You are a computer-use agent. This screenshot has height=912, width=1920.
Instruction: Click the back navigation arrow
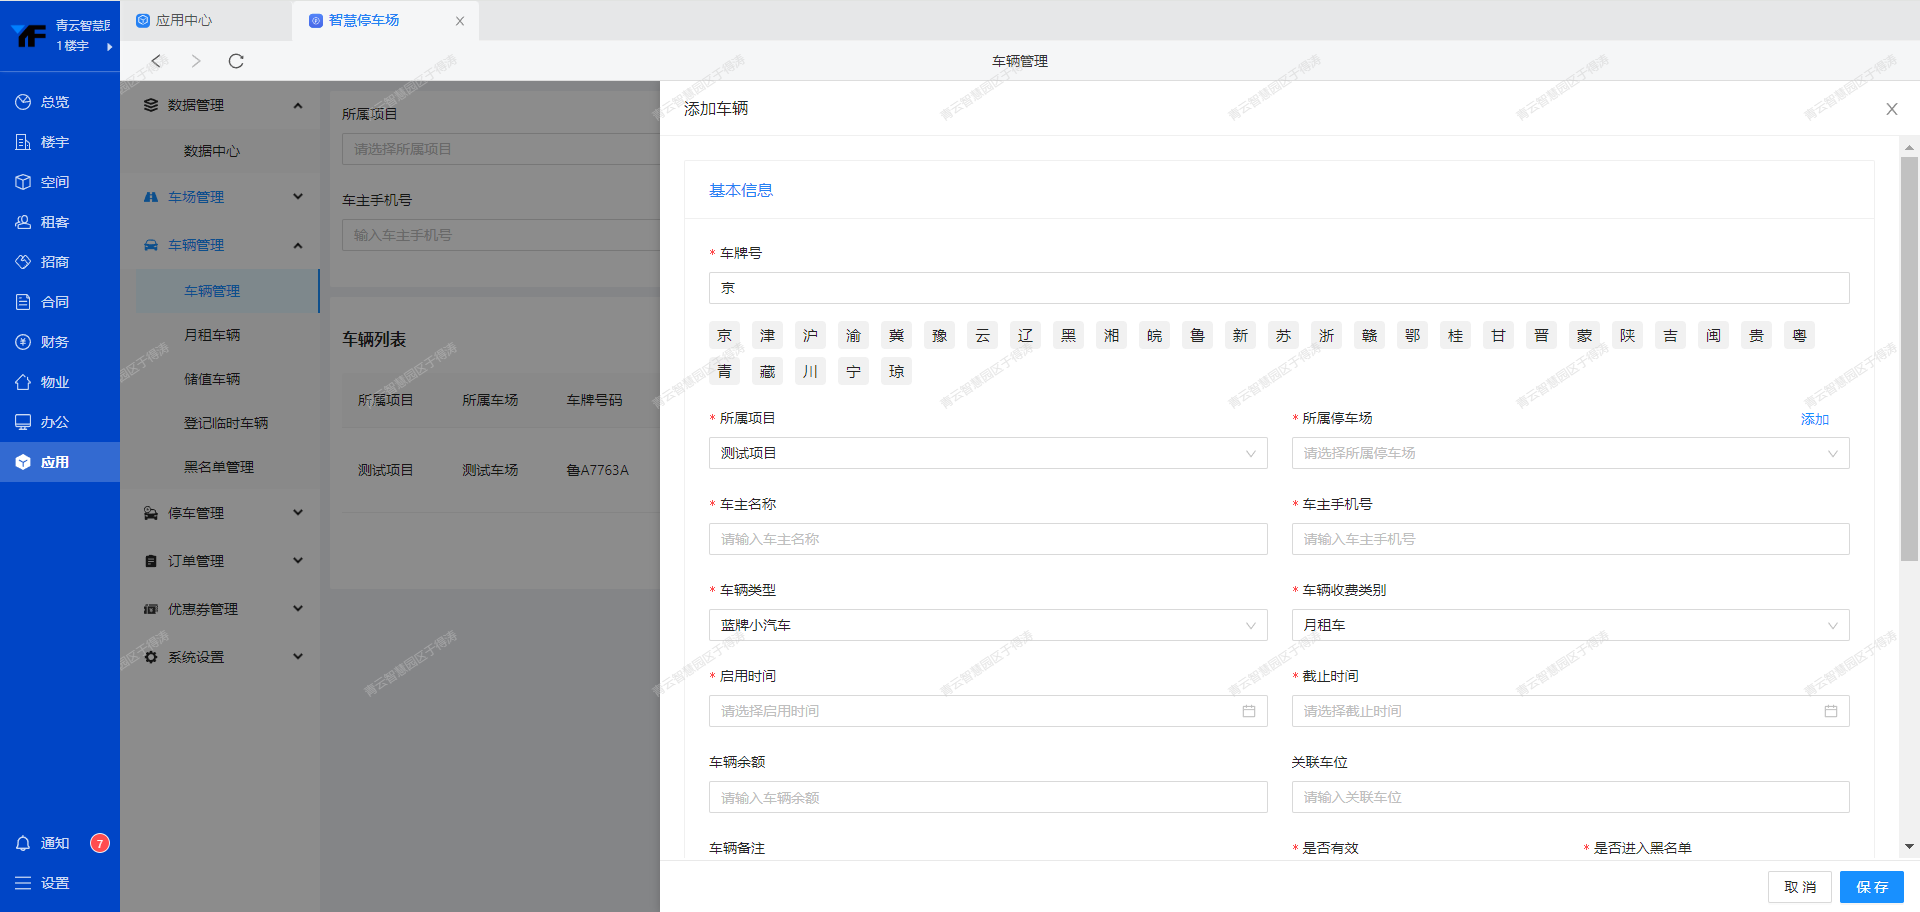pyautogui.click(x=156, y=61)
